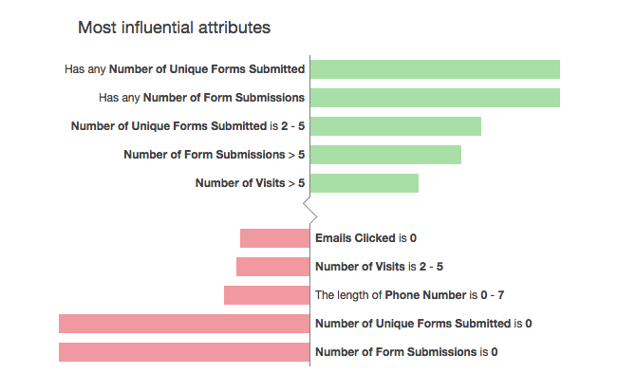Select the label Number of Unique Forms Submitted is 2 - 5
This screenshot has height=374, width=618.
click(x=188, y=126)
